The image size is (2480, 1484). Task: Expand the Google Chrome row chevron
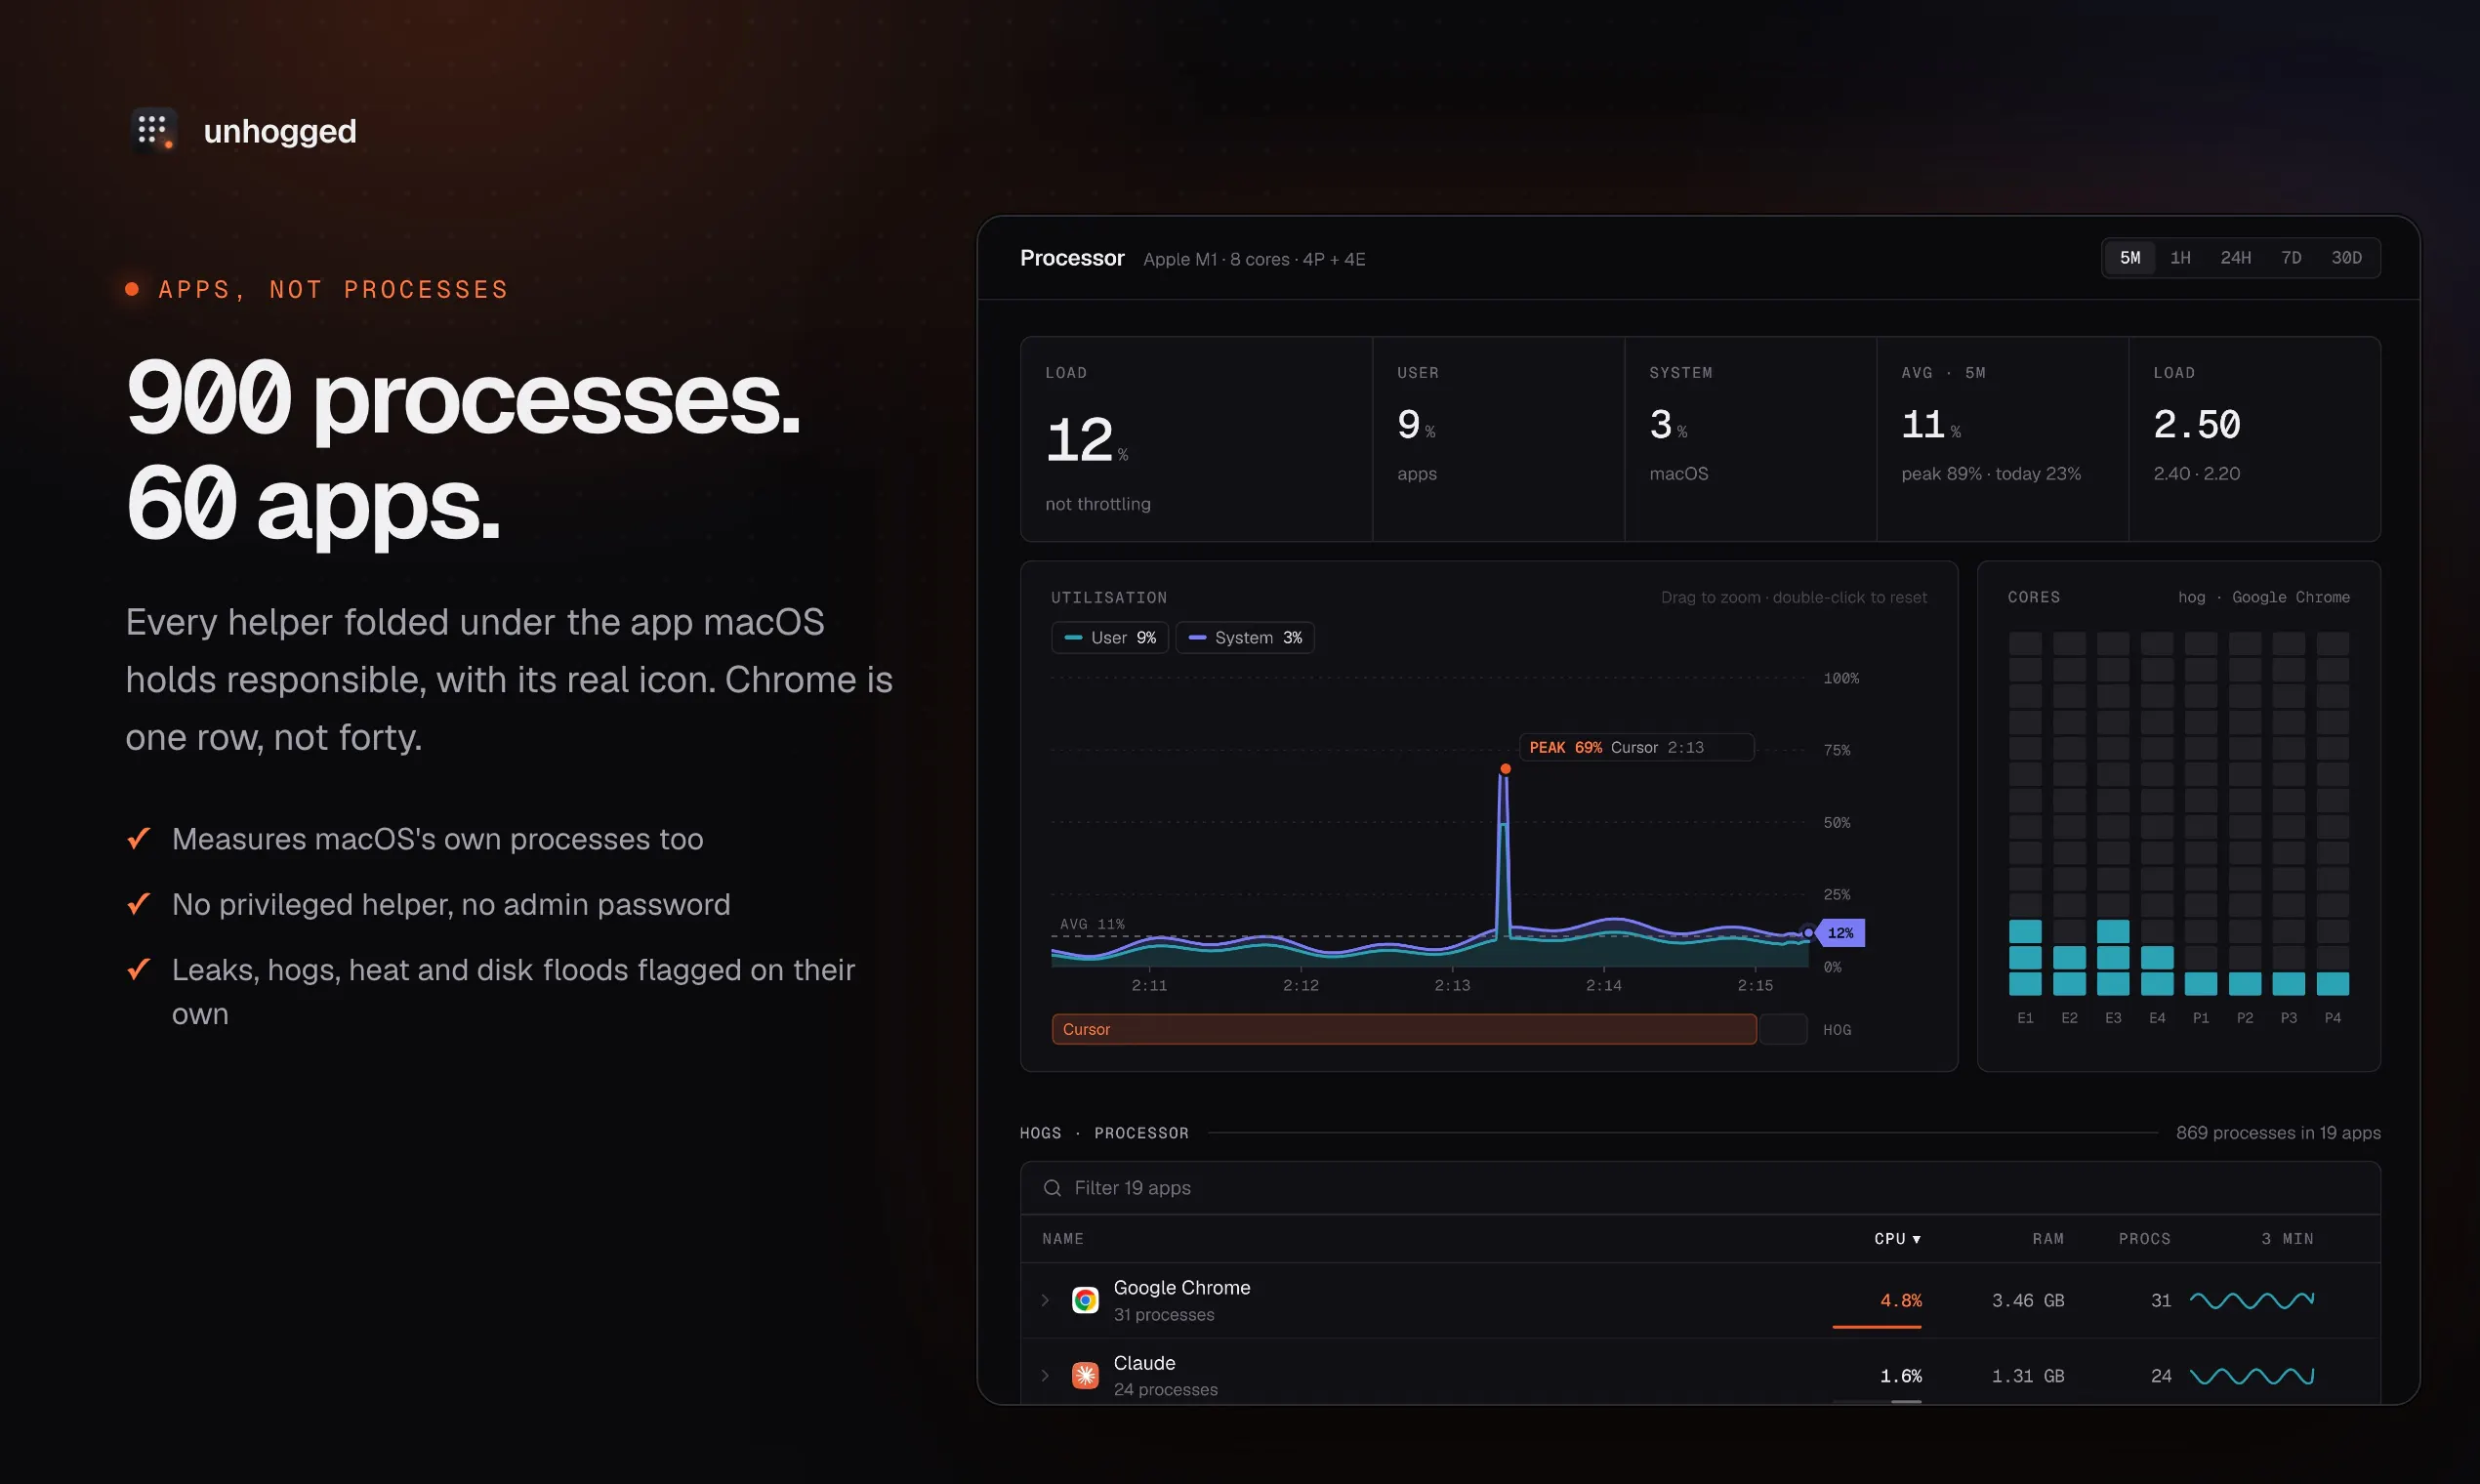click(x=1045, y=1300)
